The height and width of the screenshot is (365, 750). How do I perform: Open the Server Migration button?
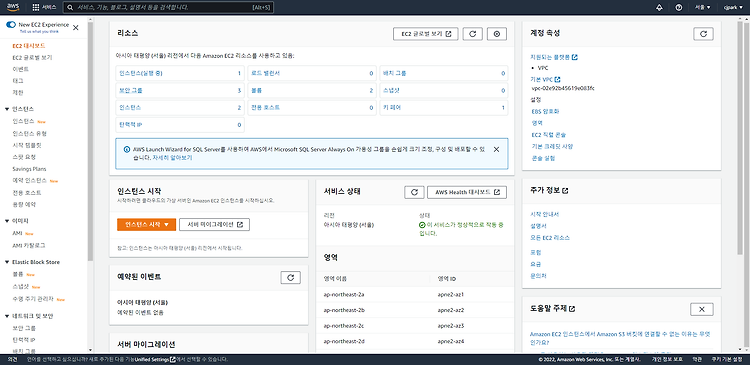coord(214,224)
